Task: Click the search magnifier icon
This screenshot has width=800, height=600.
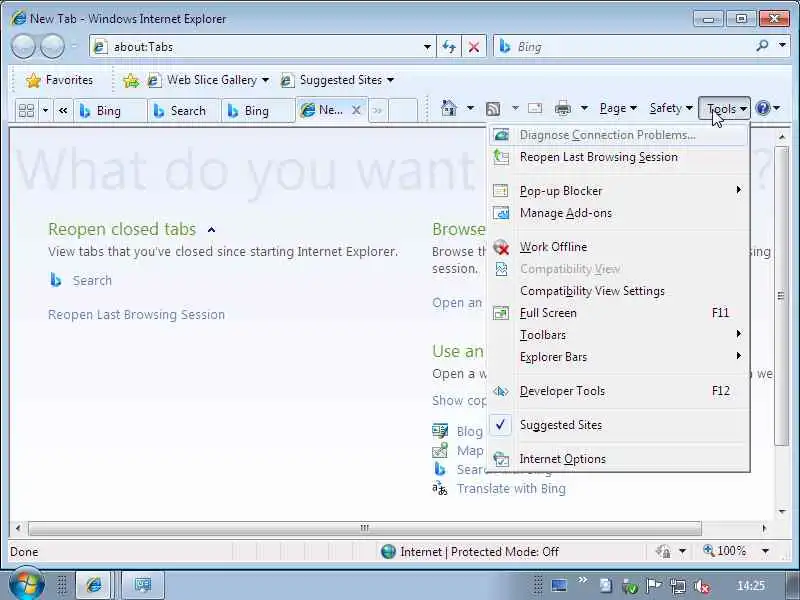Action: [x=762, y=46]
